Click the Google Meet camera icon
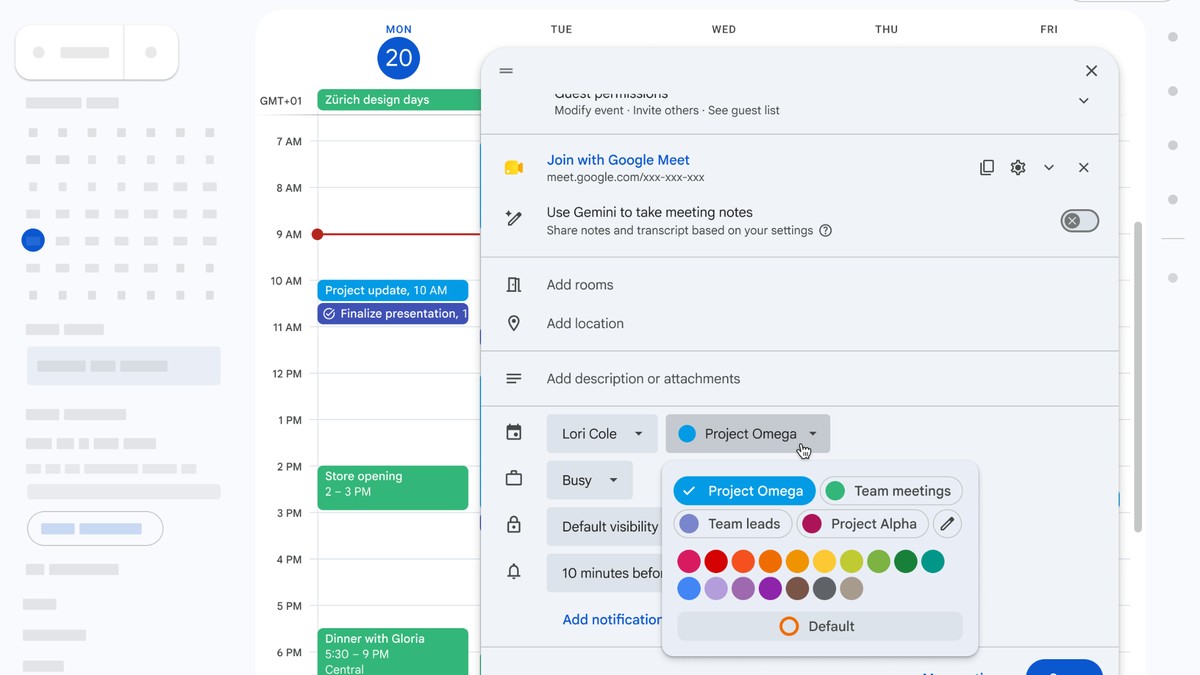Screen dimensions: 1200x675 514,168
